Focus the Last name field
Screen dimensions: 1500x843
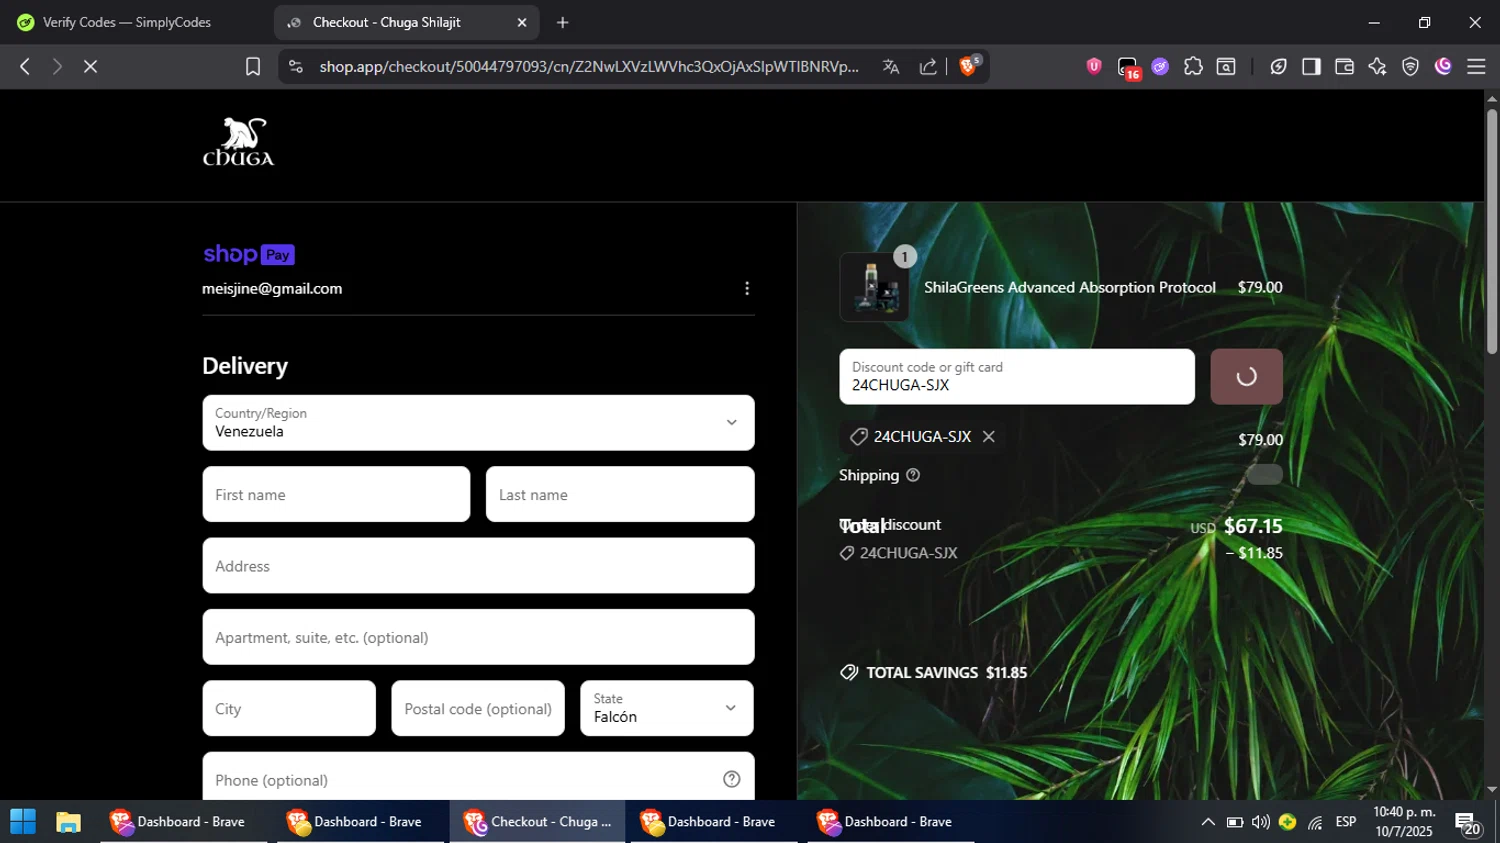pos(620,494)
